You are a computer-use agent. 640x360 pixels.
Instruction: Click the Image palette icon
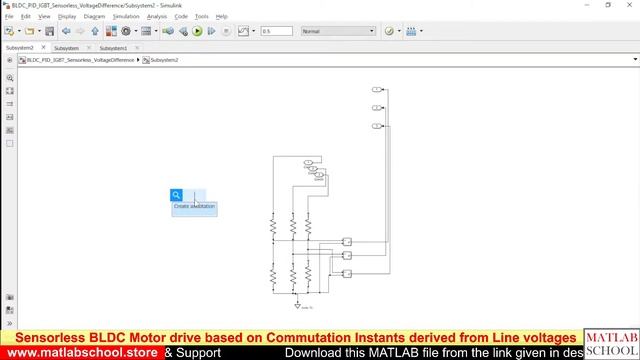10,130
